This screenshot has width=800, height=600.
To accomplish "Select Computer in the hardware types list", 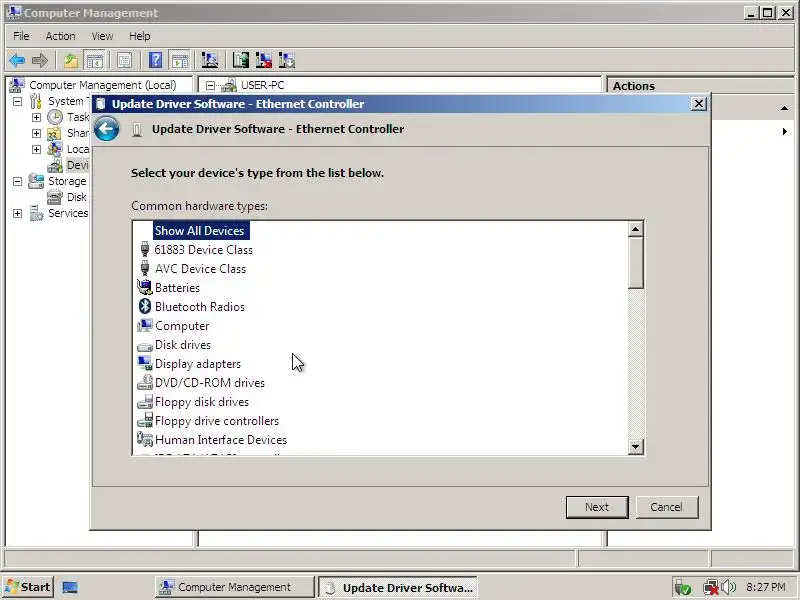I will [x=182, y=326].
